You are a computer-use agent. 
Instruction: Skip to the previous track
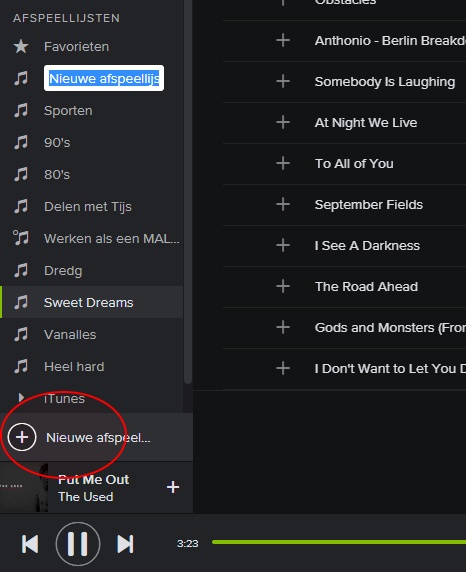tap(30, 544)
